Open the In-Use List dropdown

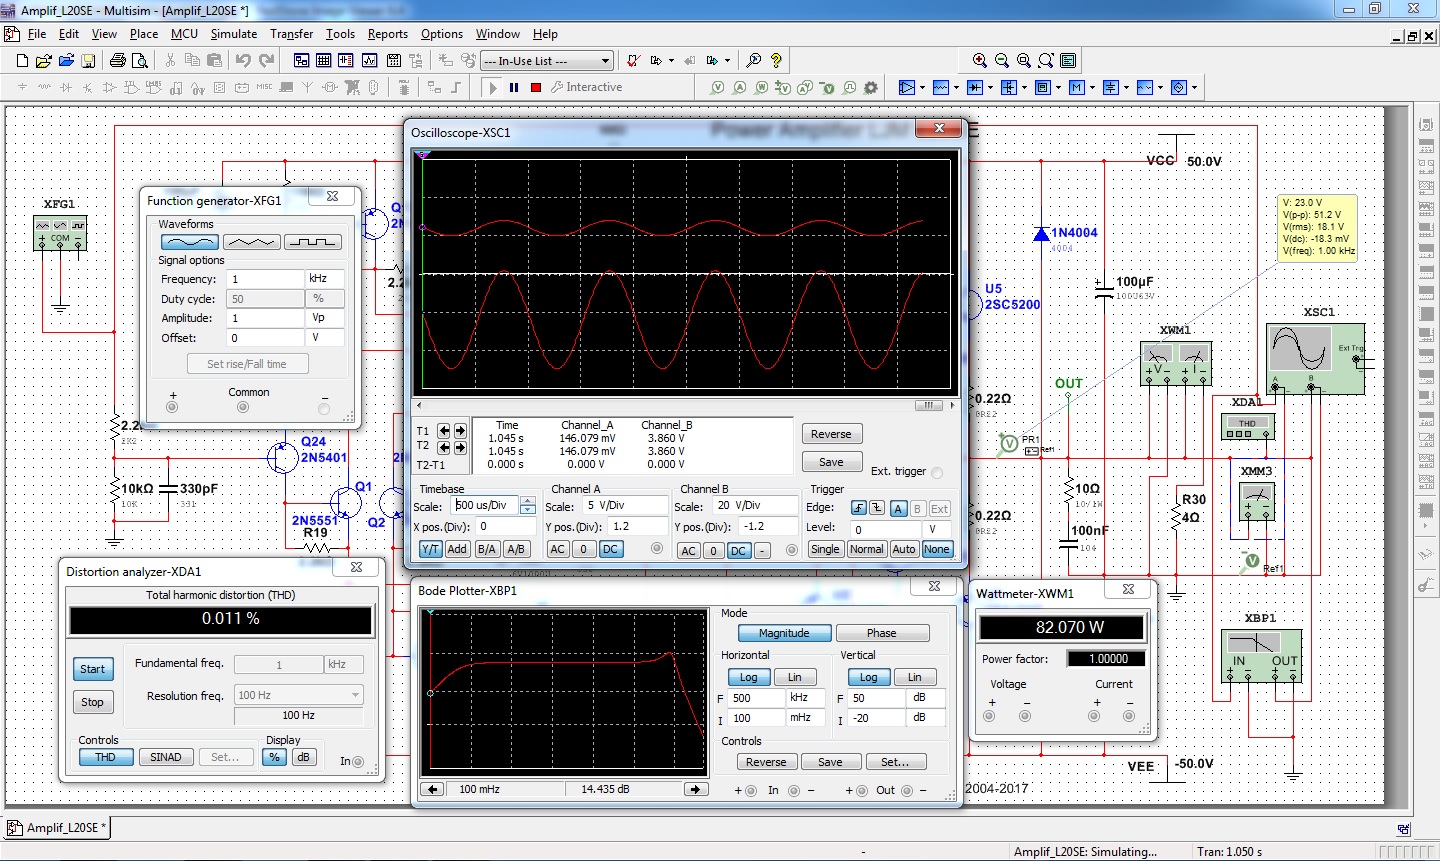pyautogui.click(x=605, y=61)
